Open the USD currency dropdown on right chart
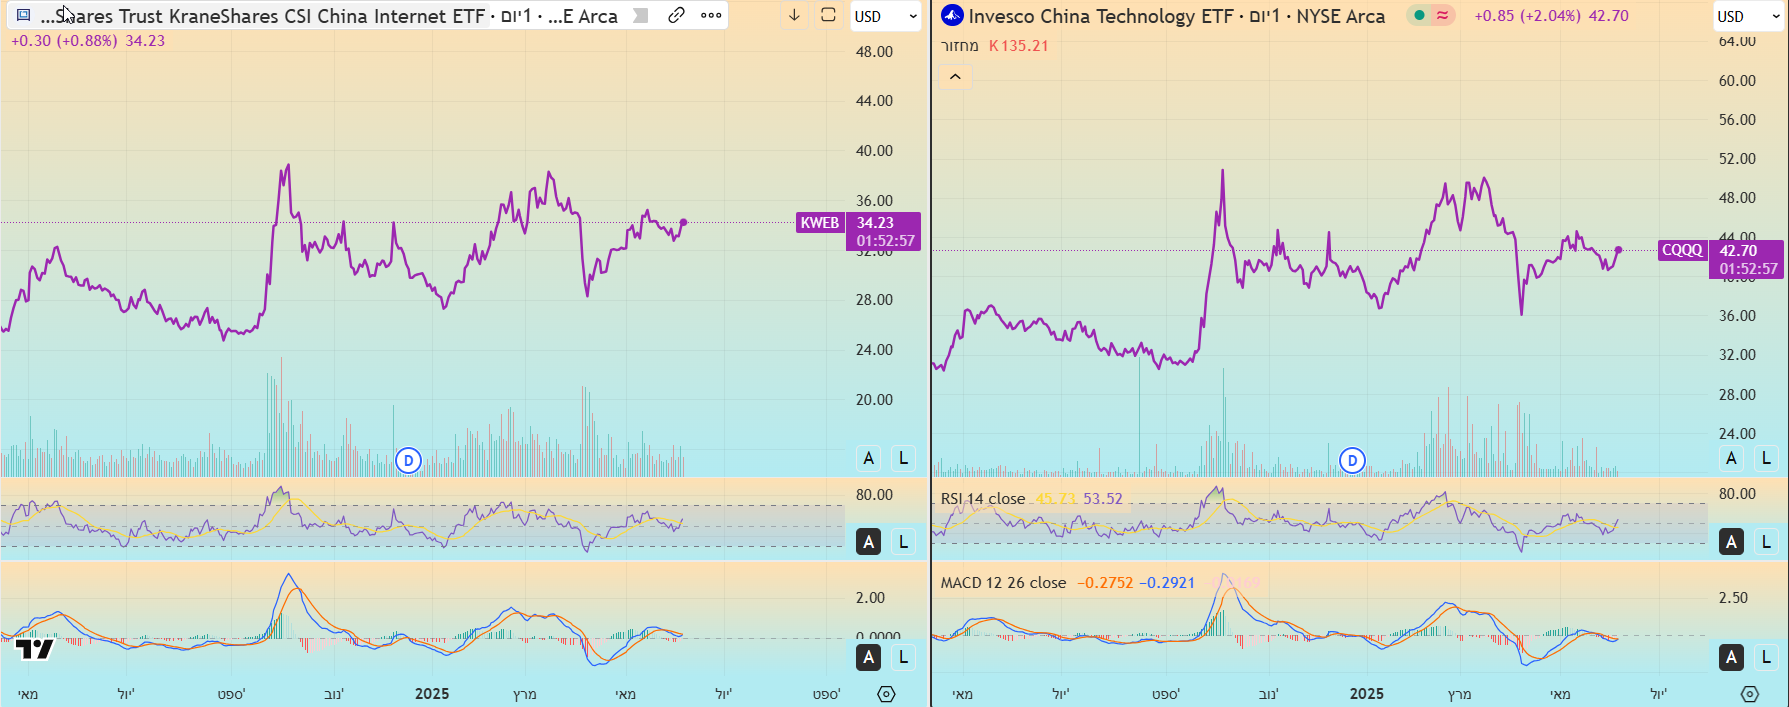1789x707 pixels. pos(1747,16)
